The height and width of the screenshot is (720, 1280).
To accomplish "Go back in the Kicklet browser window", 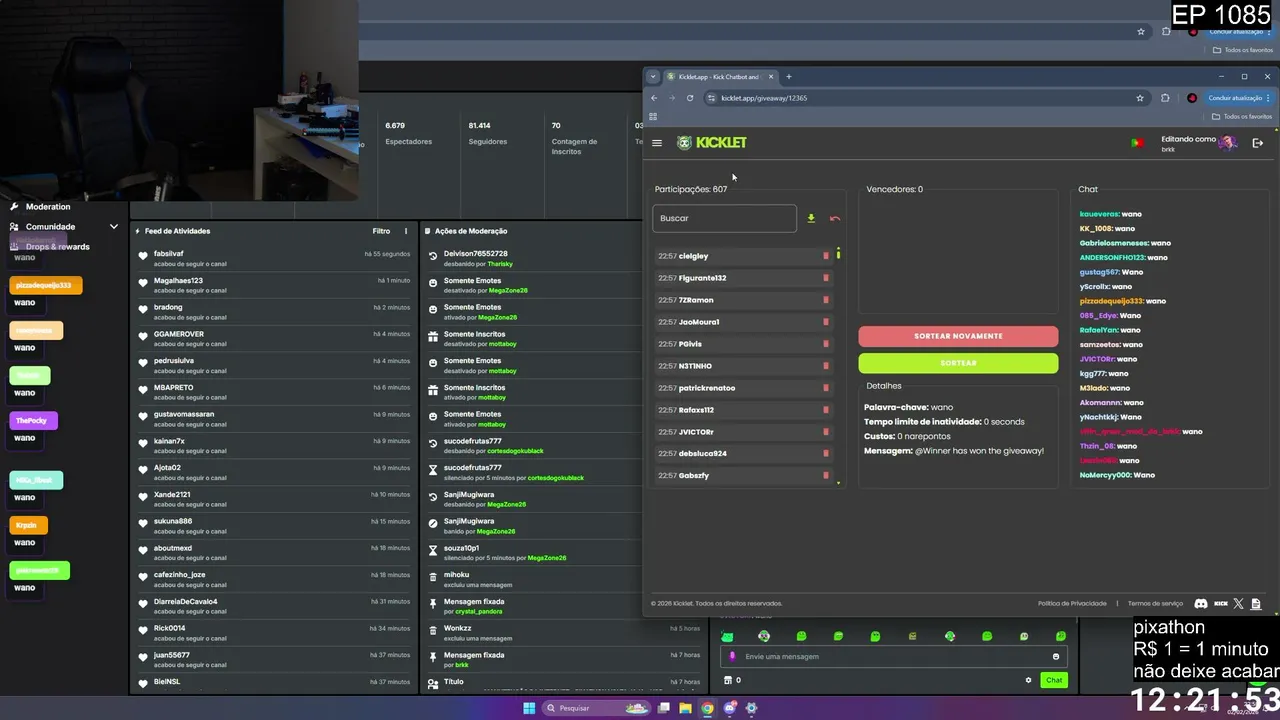I will (654, 98).
